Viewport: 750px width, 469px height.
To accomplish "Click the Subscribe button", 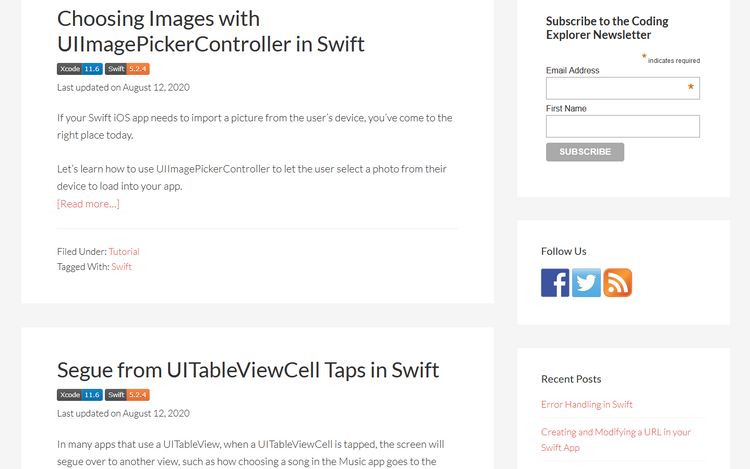I will 585,152.
